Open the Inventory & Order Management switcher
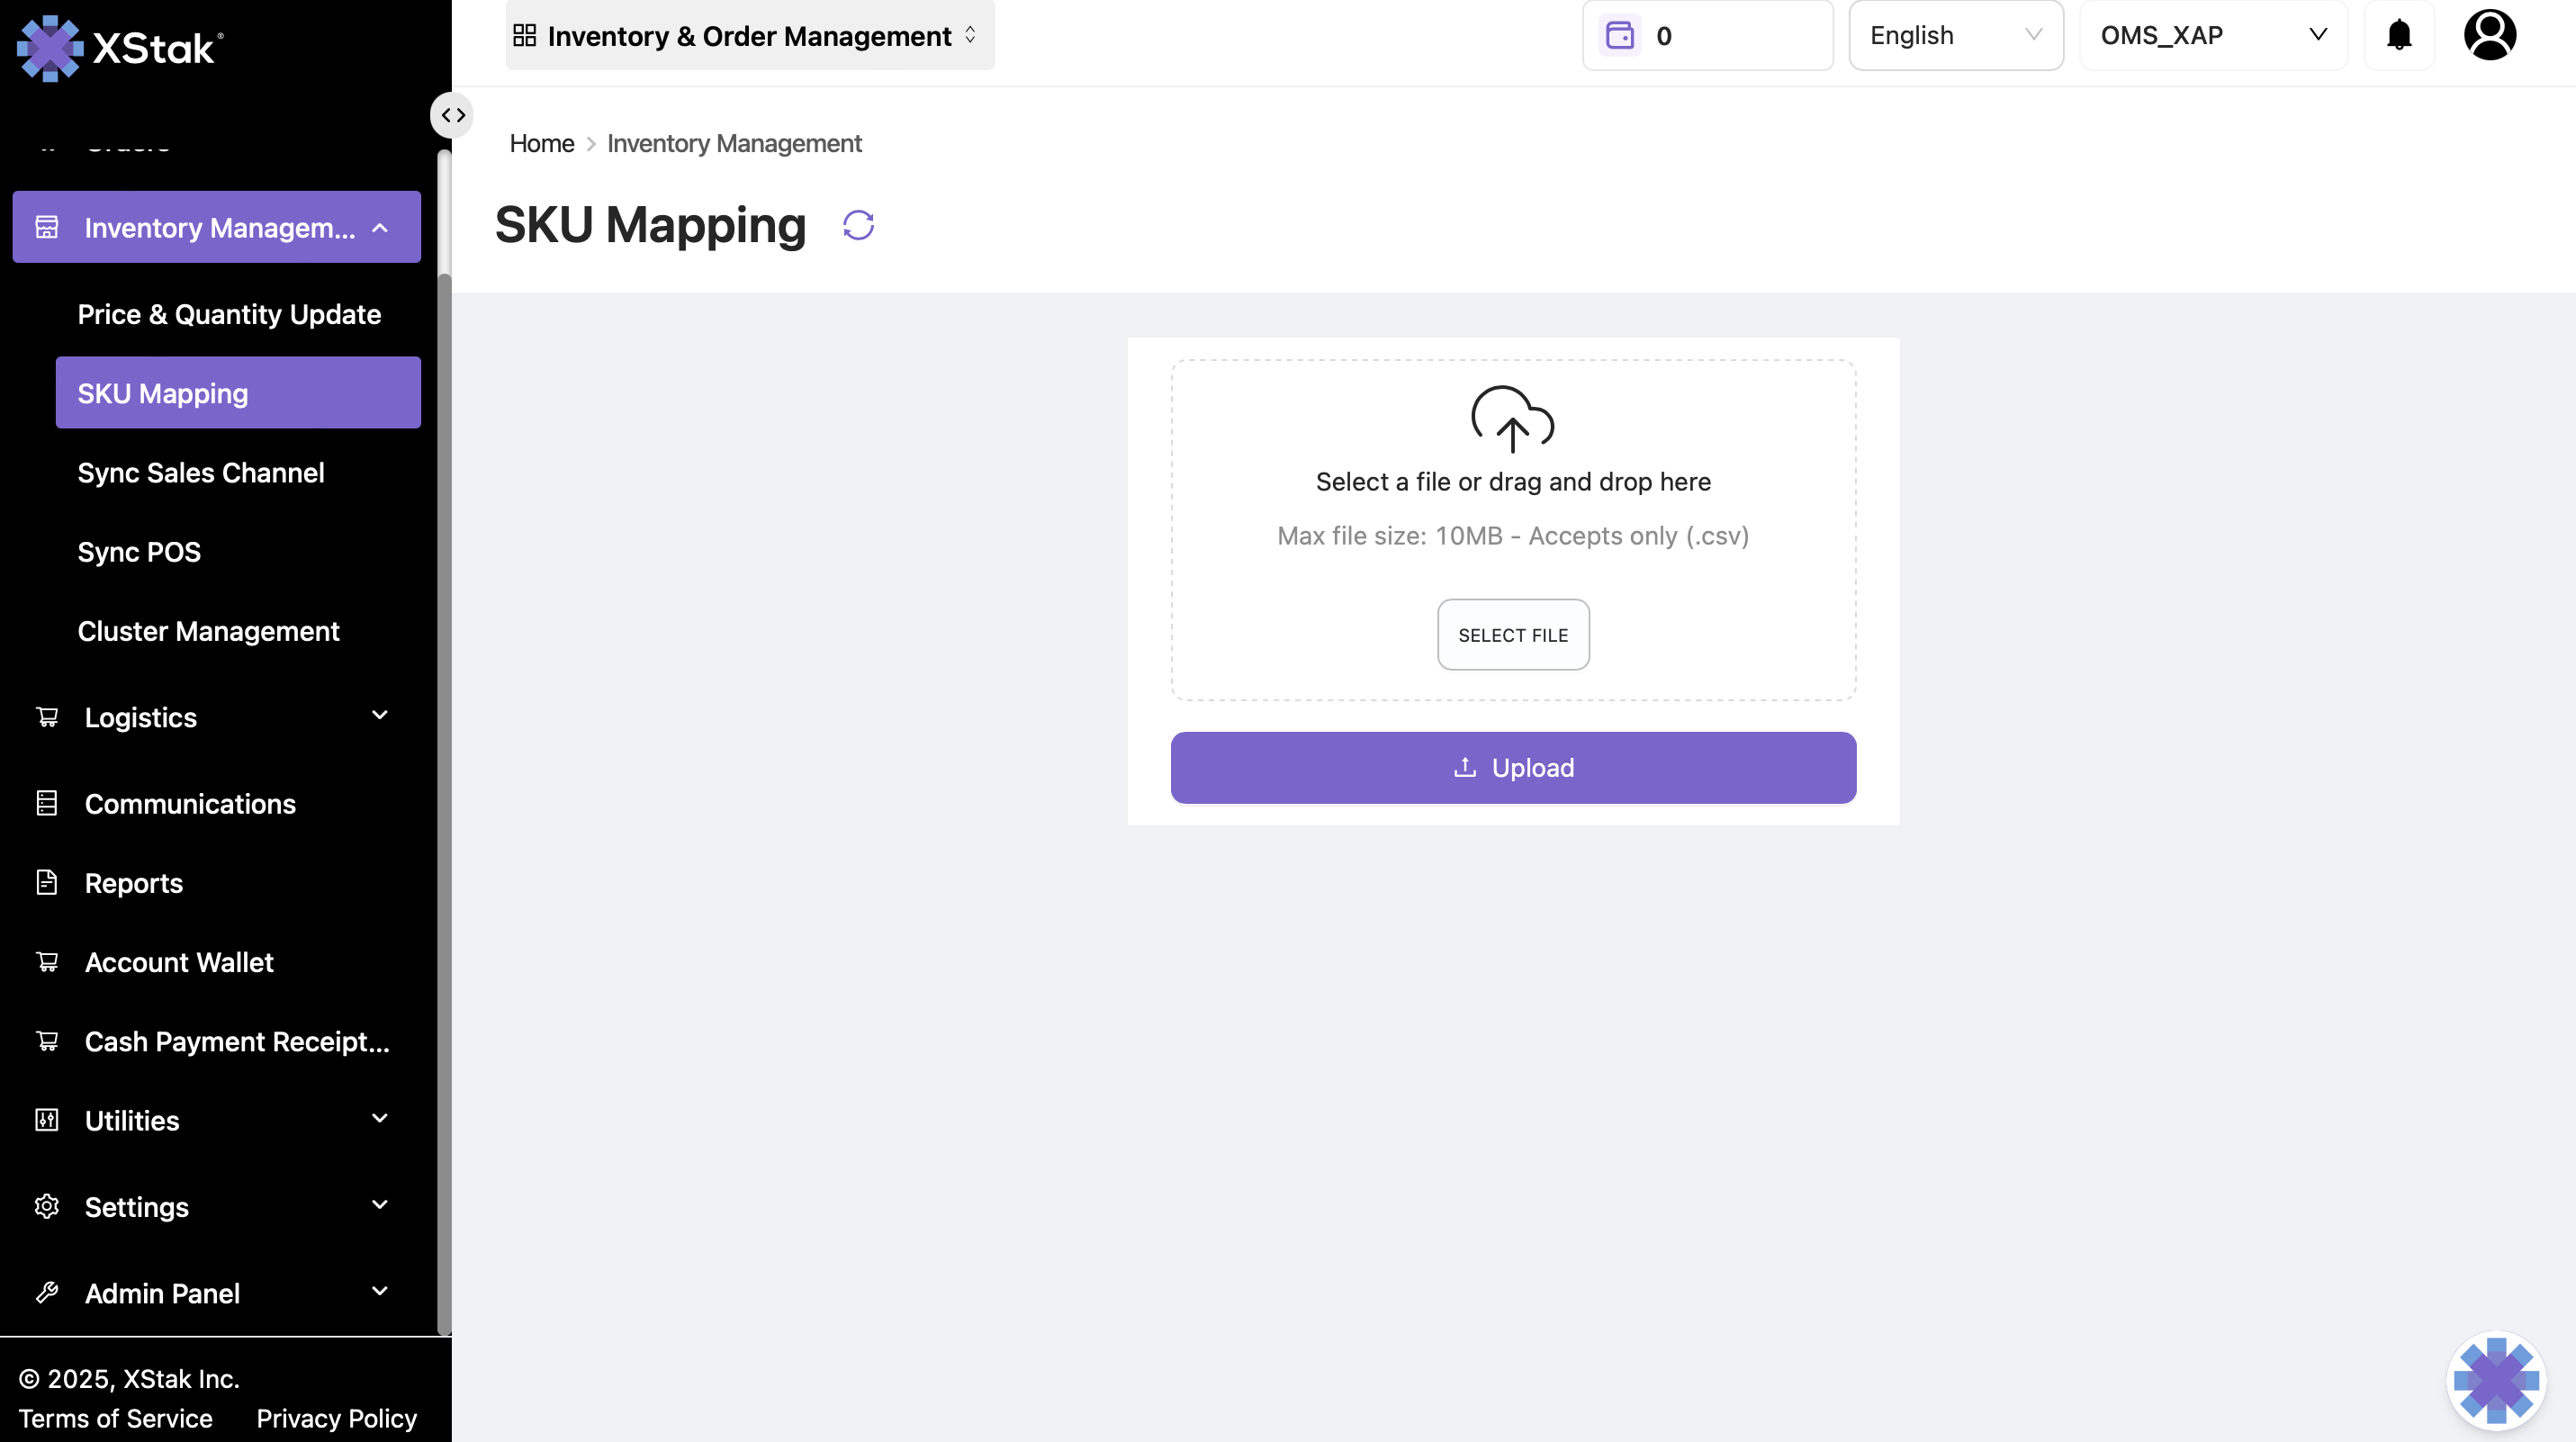The image size is (2576, 1442). 749,36
